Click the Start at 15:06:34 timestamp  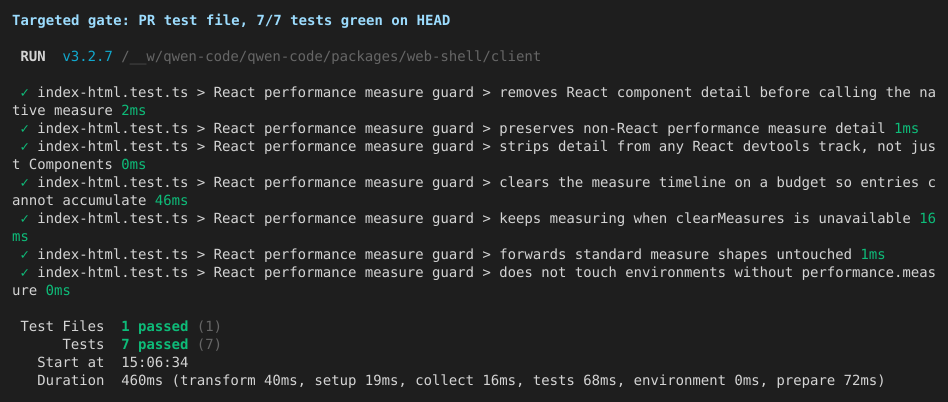(x=155, y=363)
